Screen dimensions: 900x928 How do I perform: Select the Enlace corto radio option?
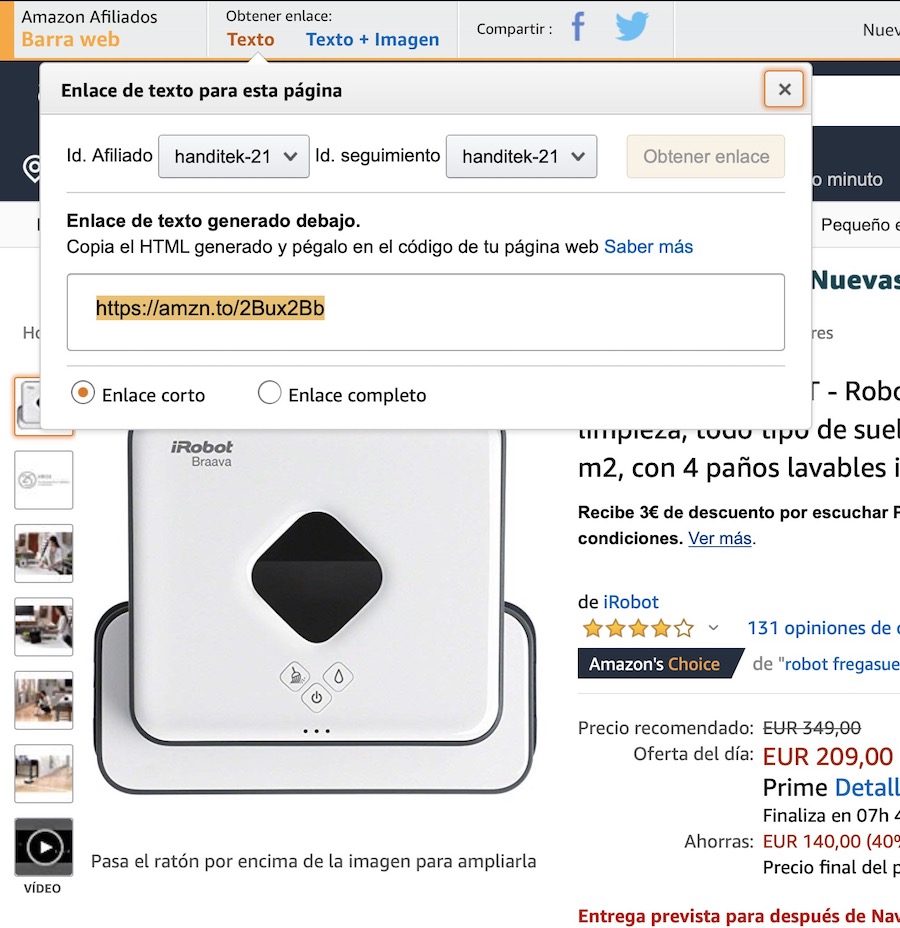click(82, 393)
